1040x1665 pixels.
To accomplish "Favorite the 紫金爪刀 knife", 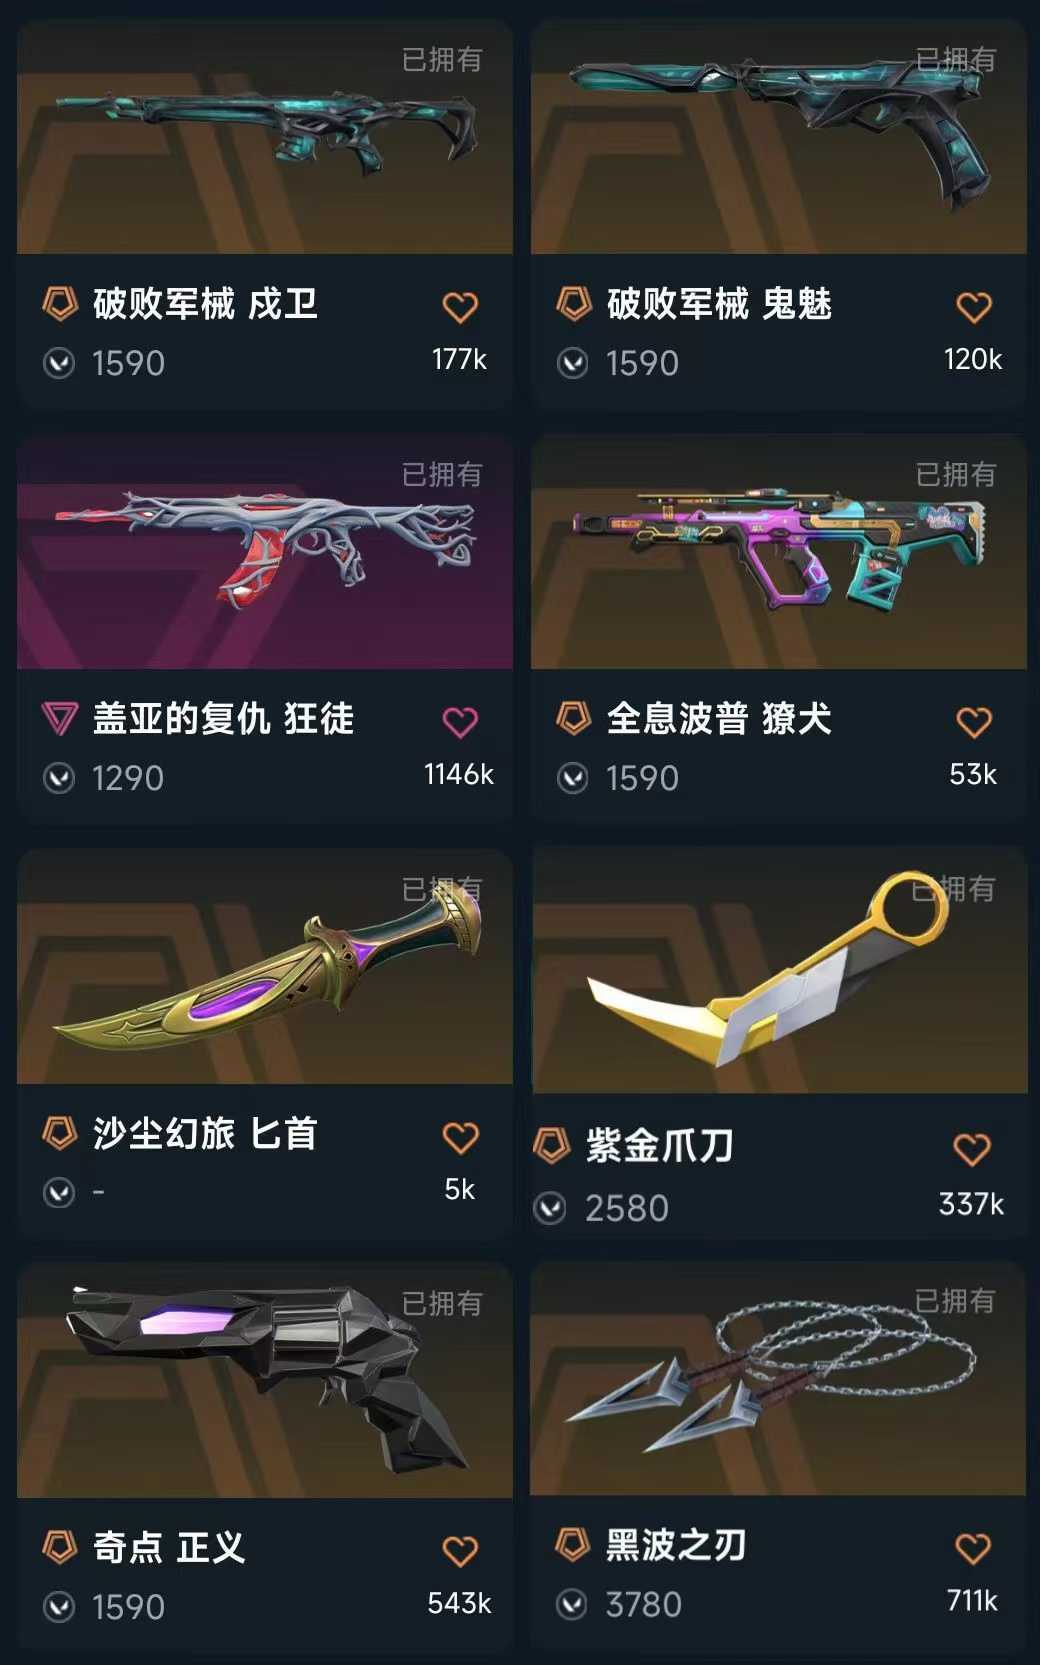I will click(x=972, y=1149).
